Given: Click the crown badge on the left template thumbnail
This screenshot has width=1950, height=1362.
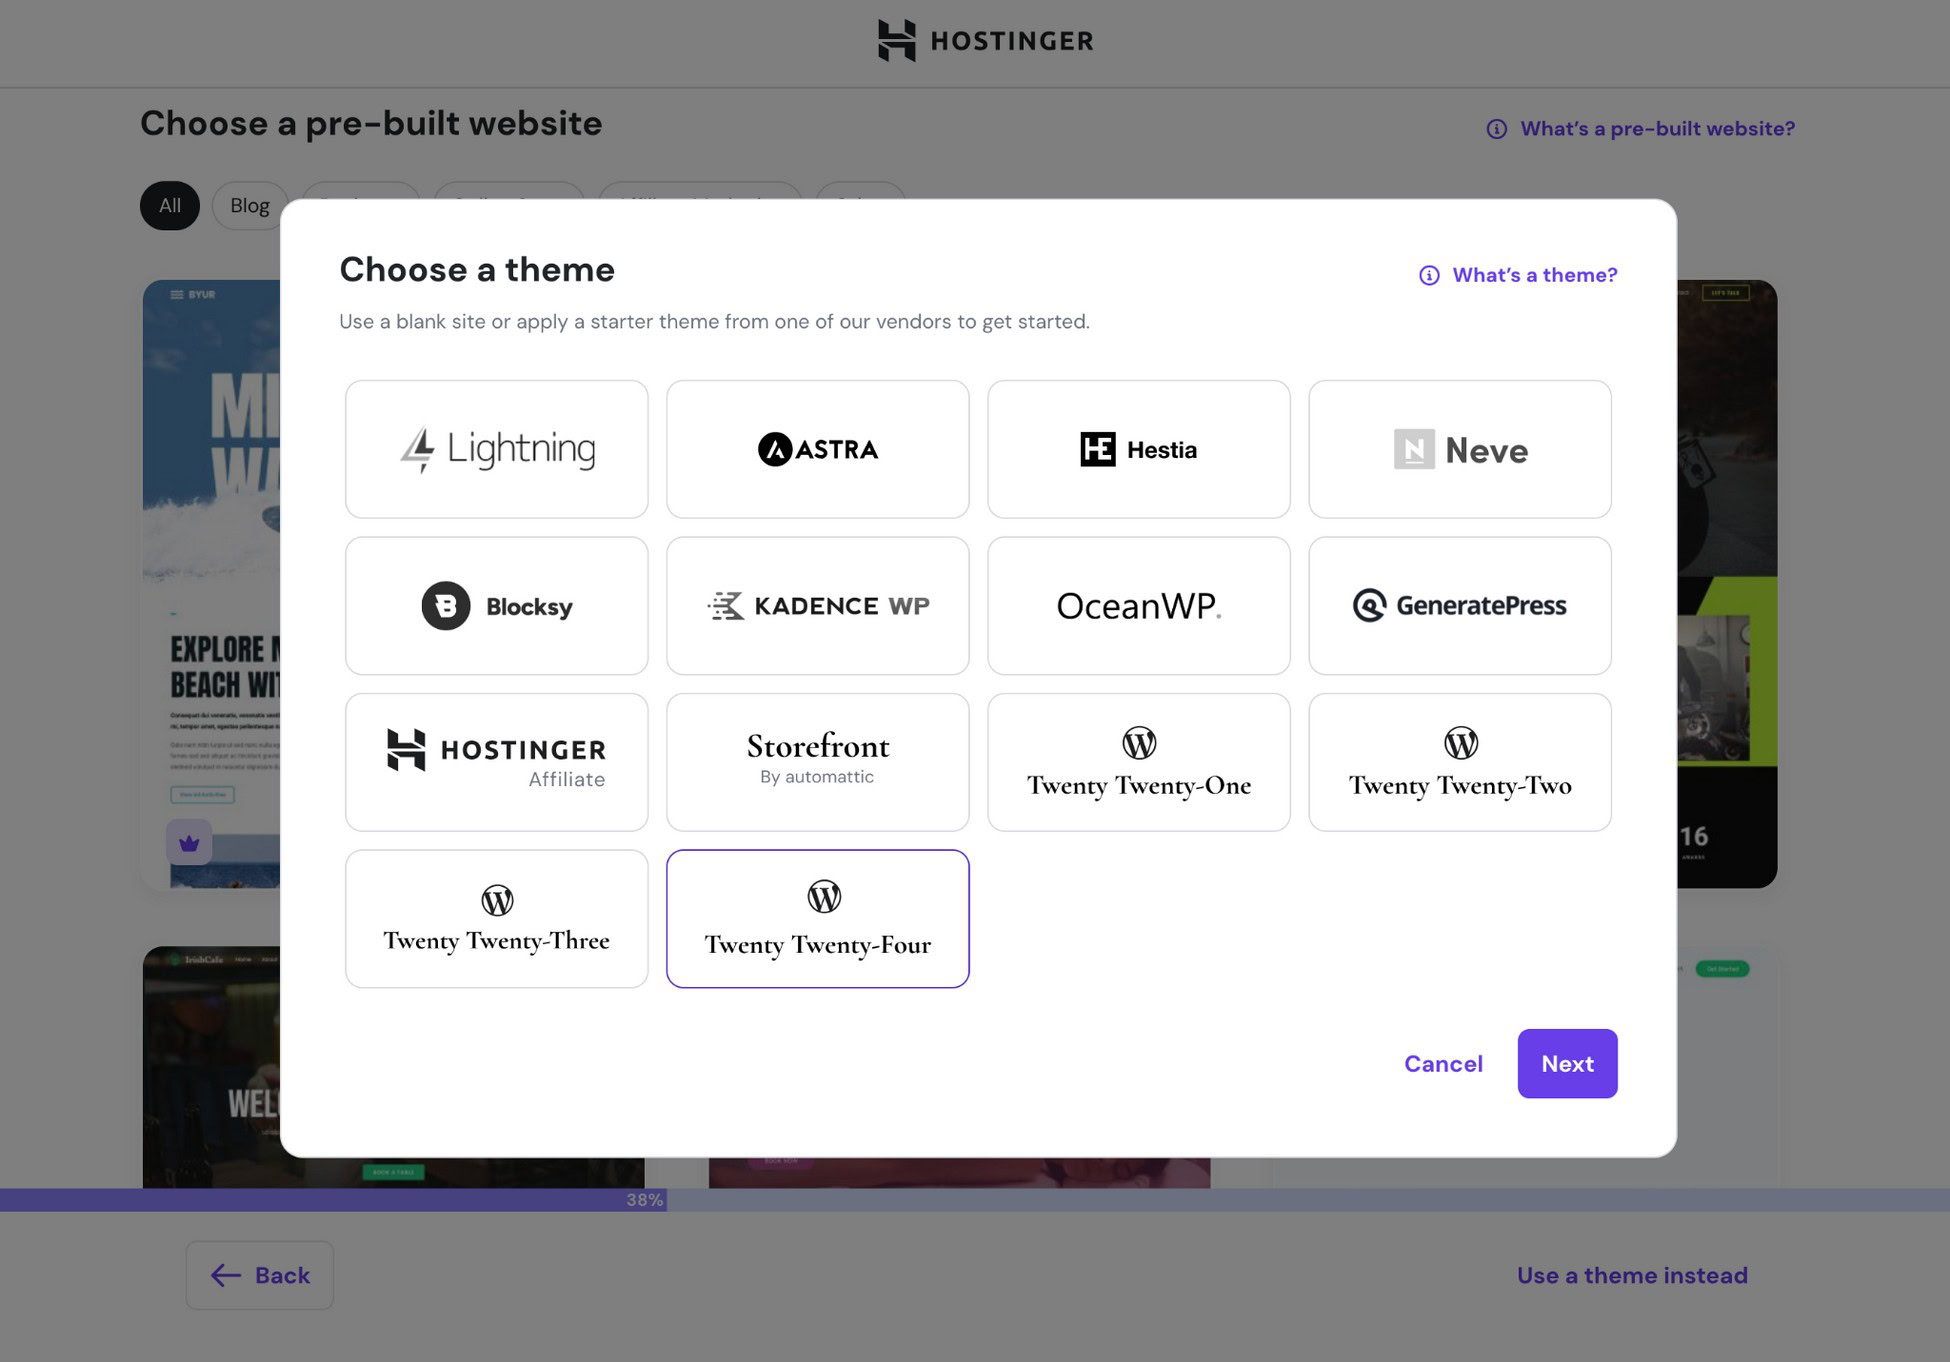Looking at the screenshot, I should point(188,842).
